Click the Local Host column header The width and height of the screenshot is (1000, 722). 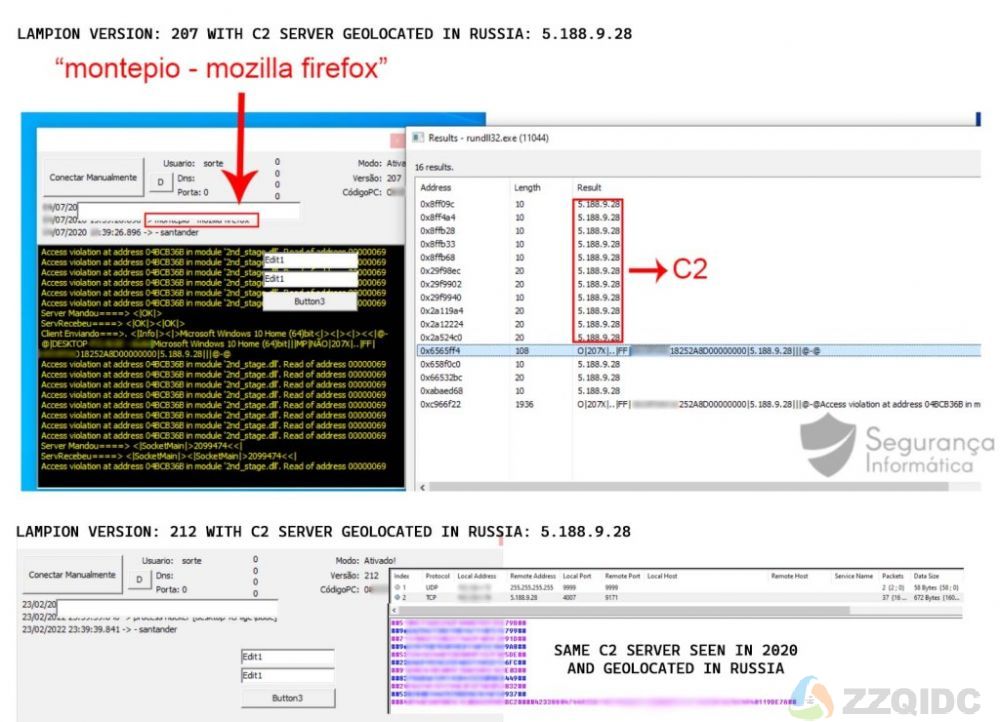[662, 576]
